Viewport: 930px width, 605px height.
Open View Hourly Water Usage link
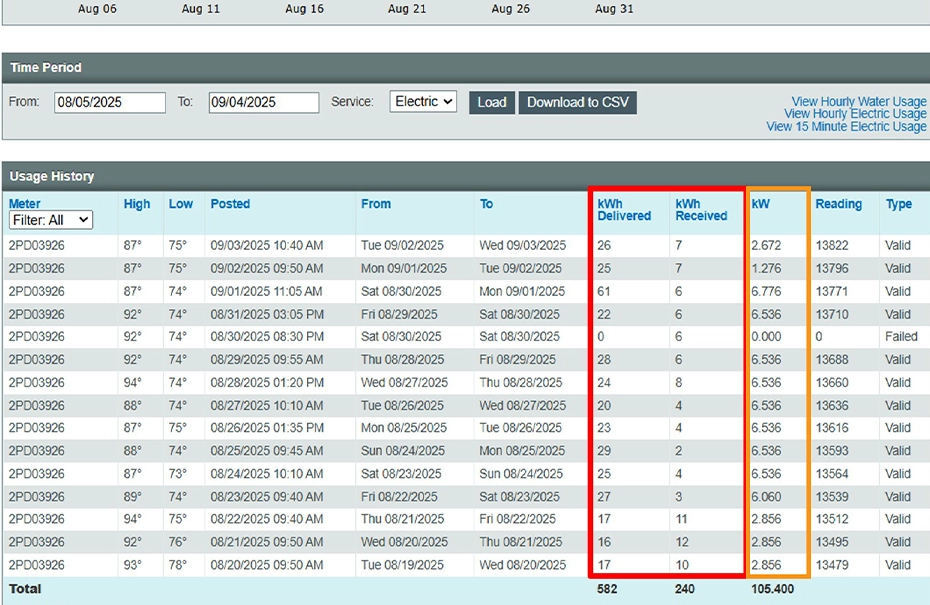(858, 102)
